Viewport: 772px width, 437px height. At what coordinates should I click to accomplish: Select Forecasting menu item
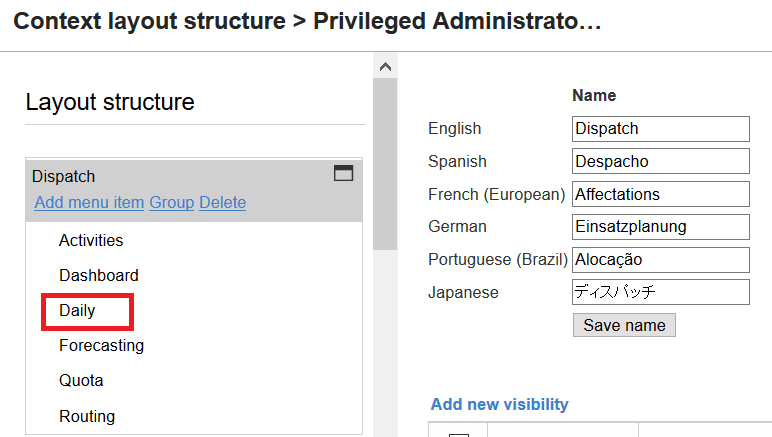click(x=101, y=345)
